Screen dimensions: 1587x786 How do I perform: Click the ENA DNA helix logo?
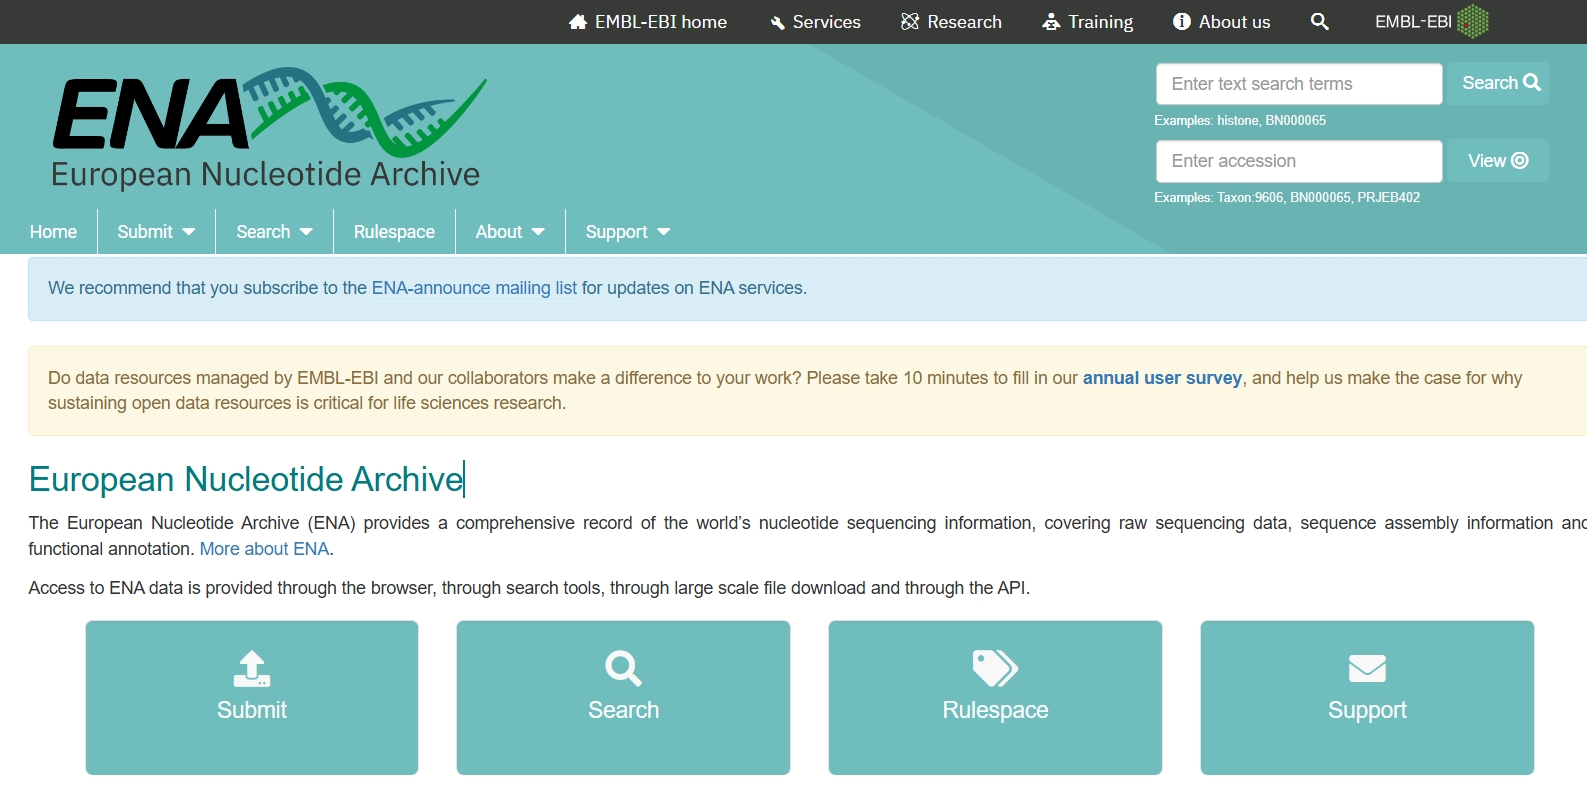pyautogui.click(x=365, y=111)
